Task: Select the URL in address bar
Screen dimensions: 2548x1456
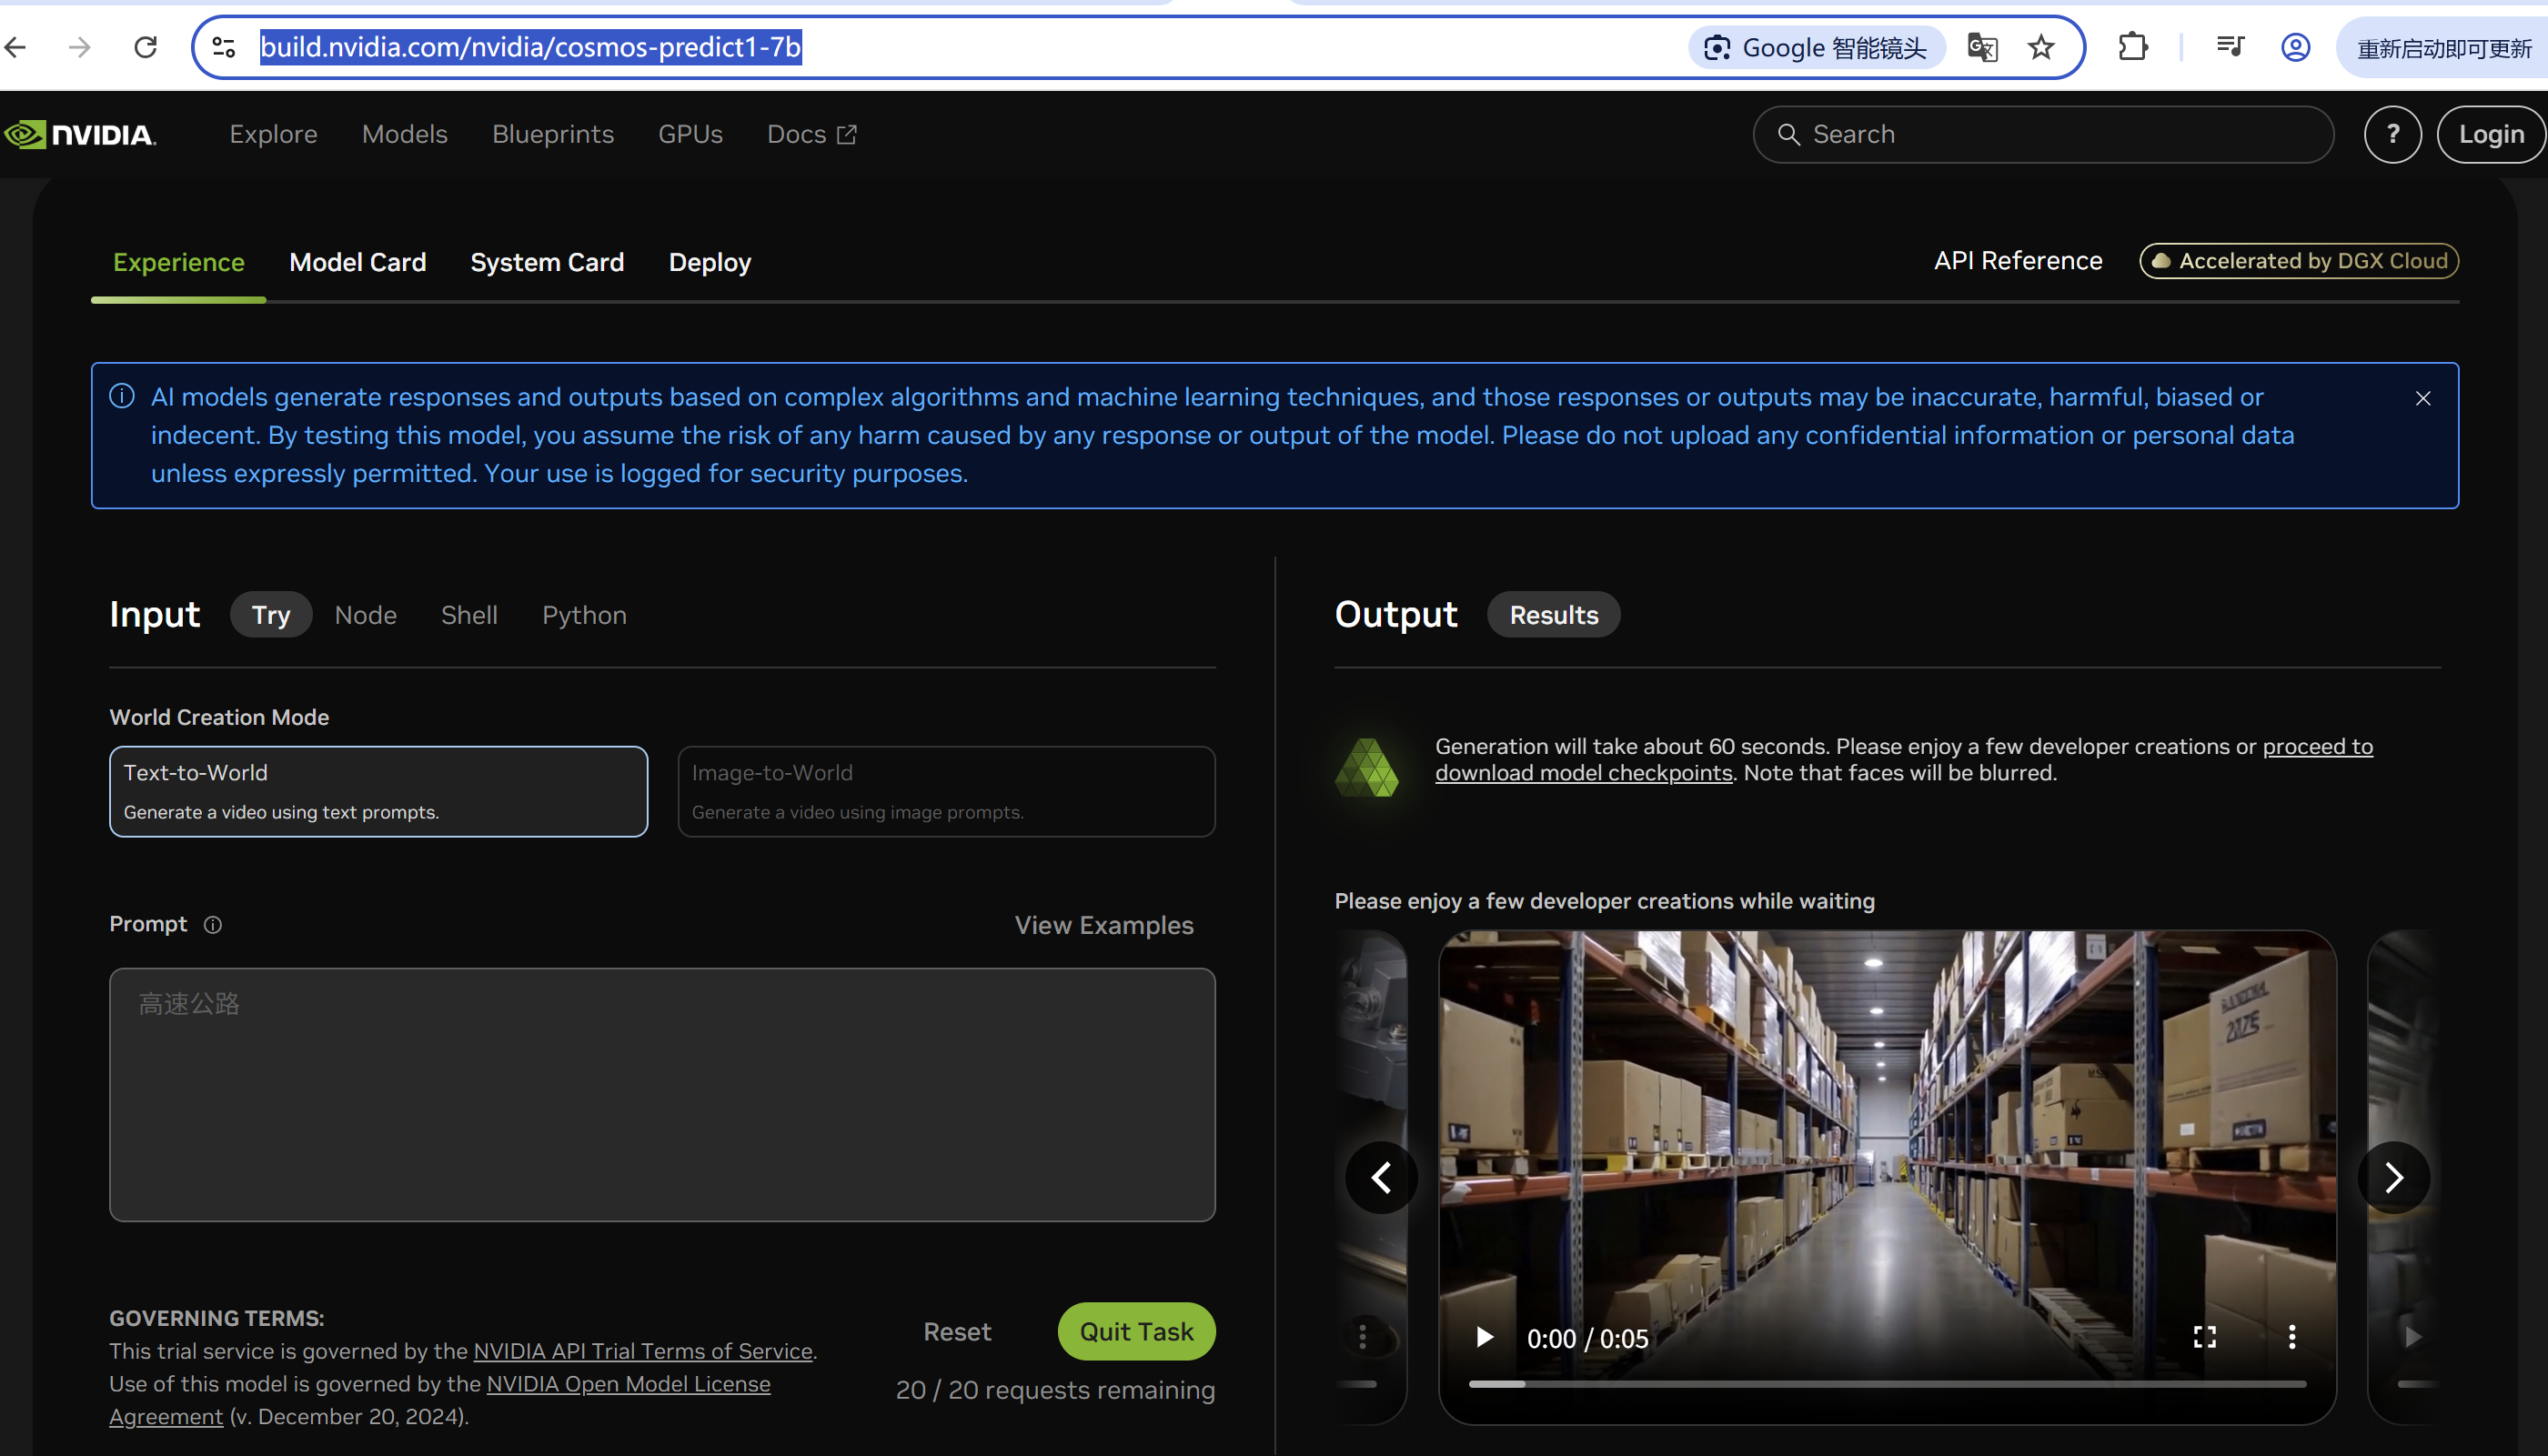Action: click(x=530, y=47)
